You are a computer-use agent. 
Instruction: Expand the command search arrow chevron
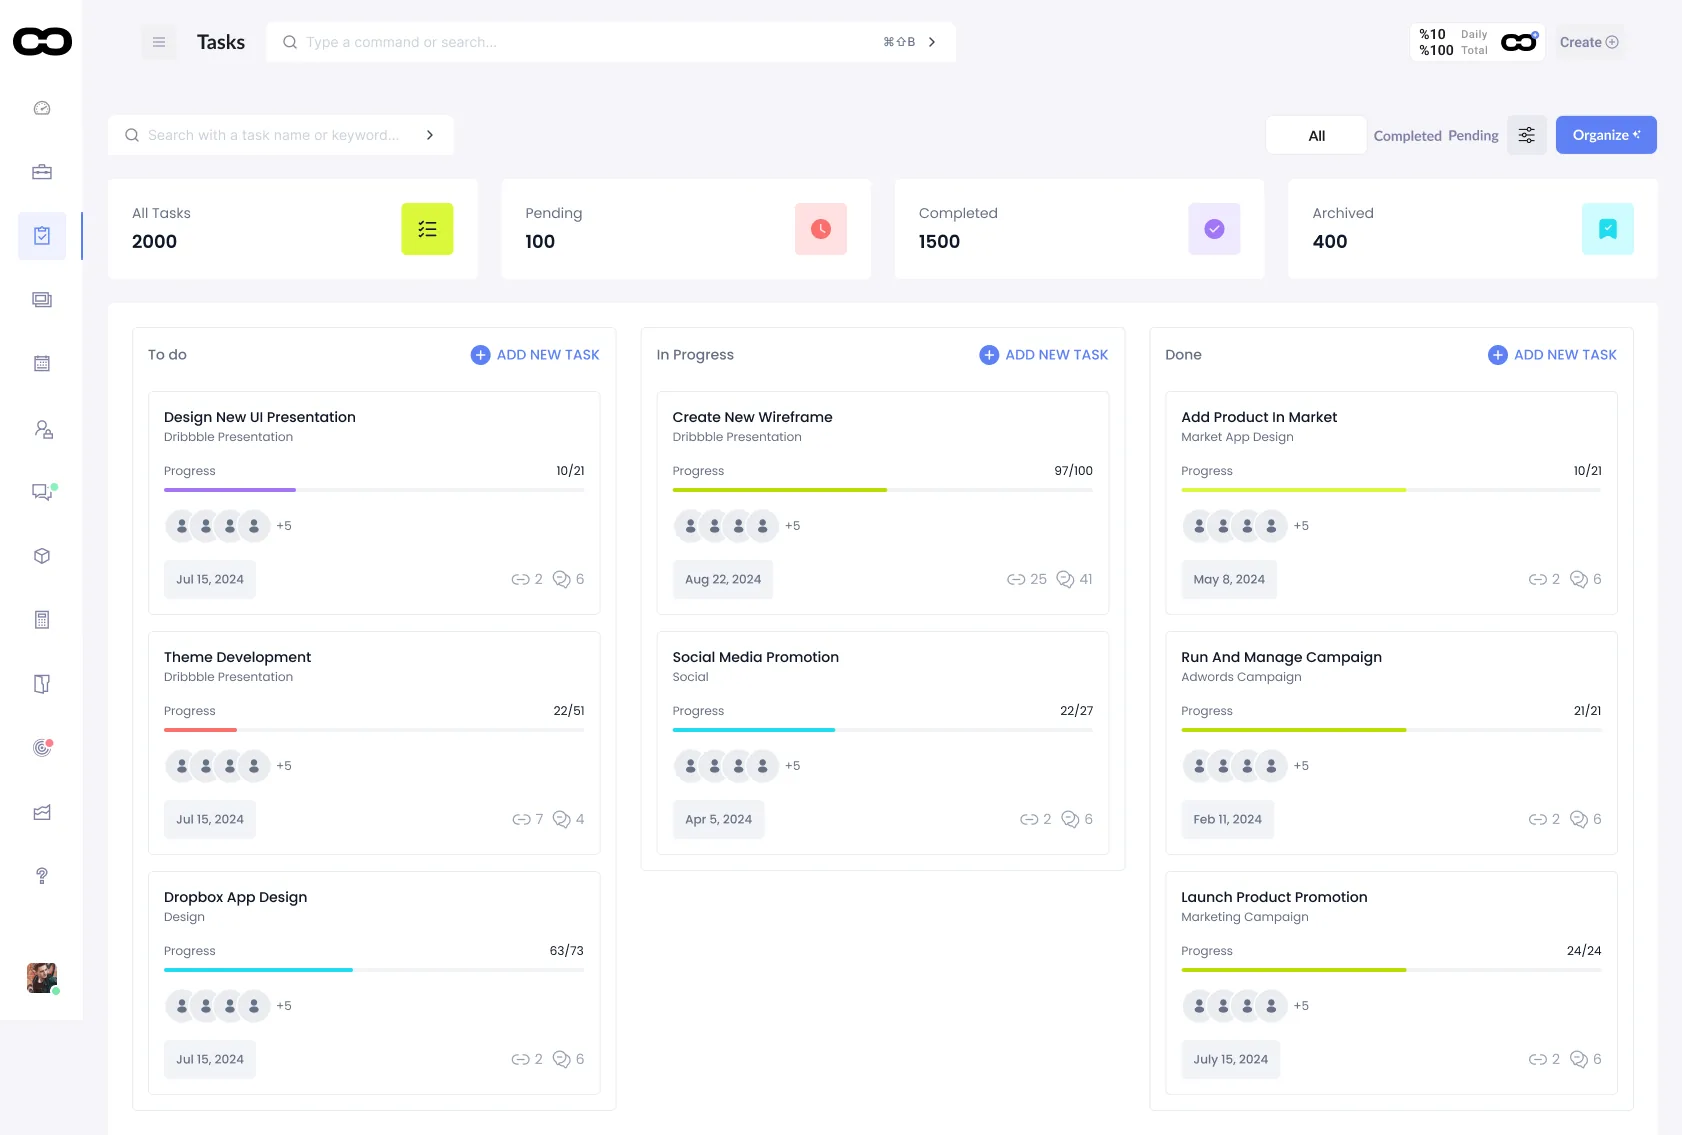coord(932,42)
